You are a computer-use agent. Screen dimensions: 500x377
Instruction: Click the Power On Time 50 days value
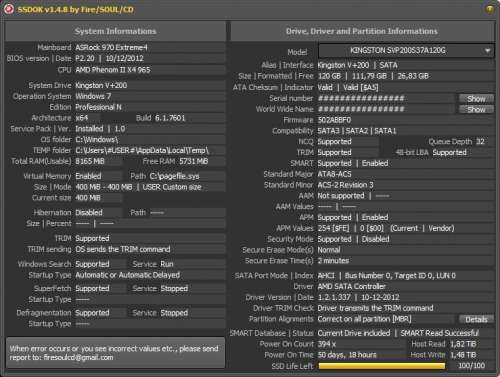347,355
